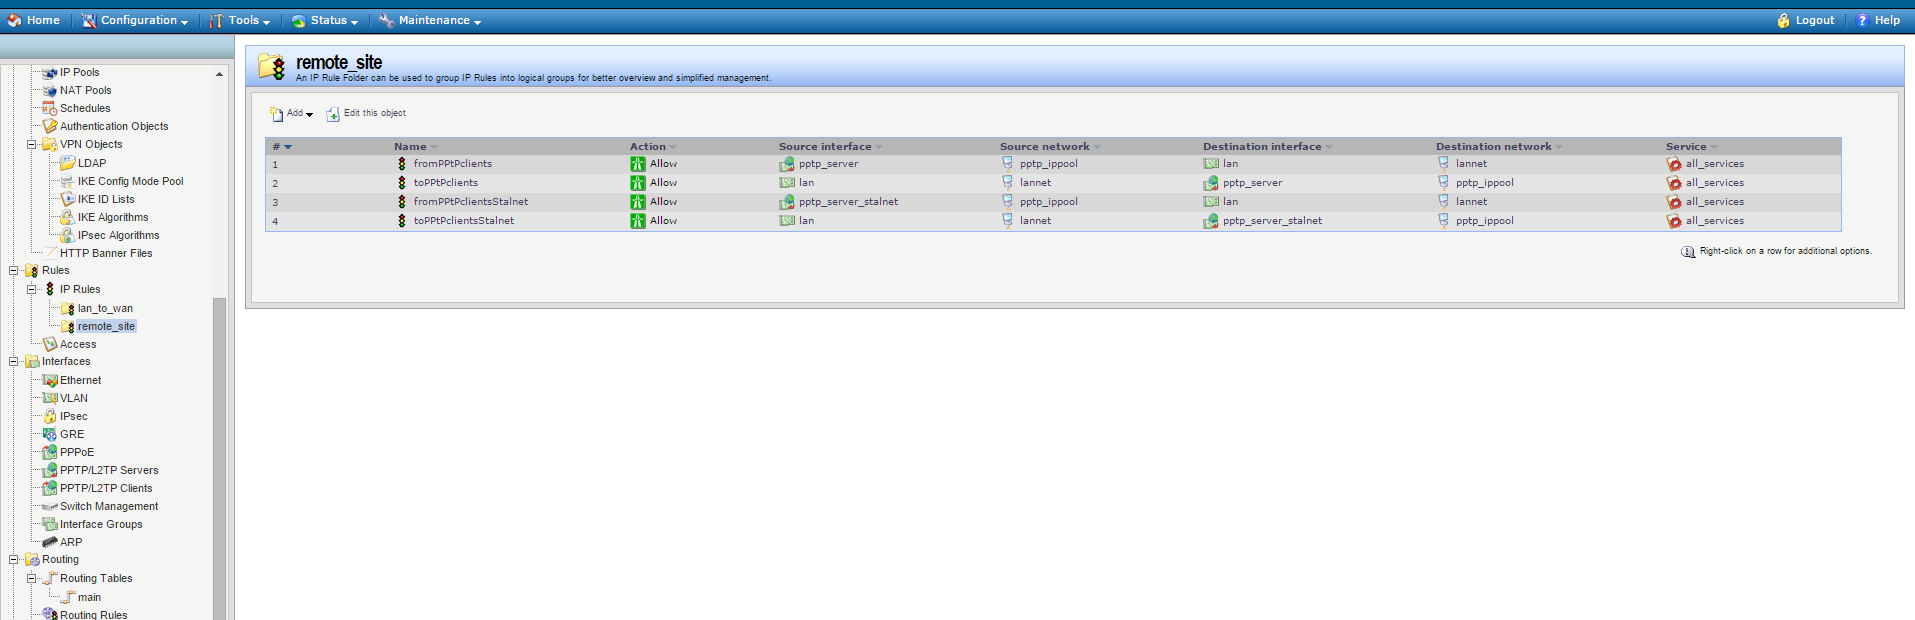Collapse the Interfaces tree section
The height and width of the screenshot is (620, 1915).
click(14, 361)
